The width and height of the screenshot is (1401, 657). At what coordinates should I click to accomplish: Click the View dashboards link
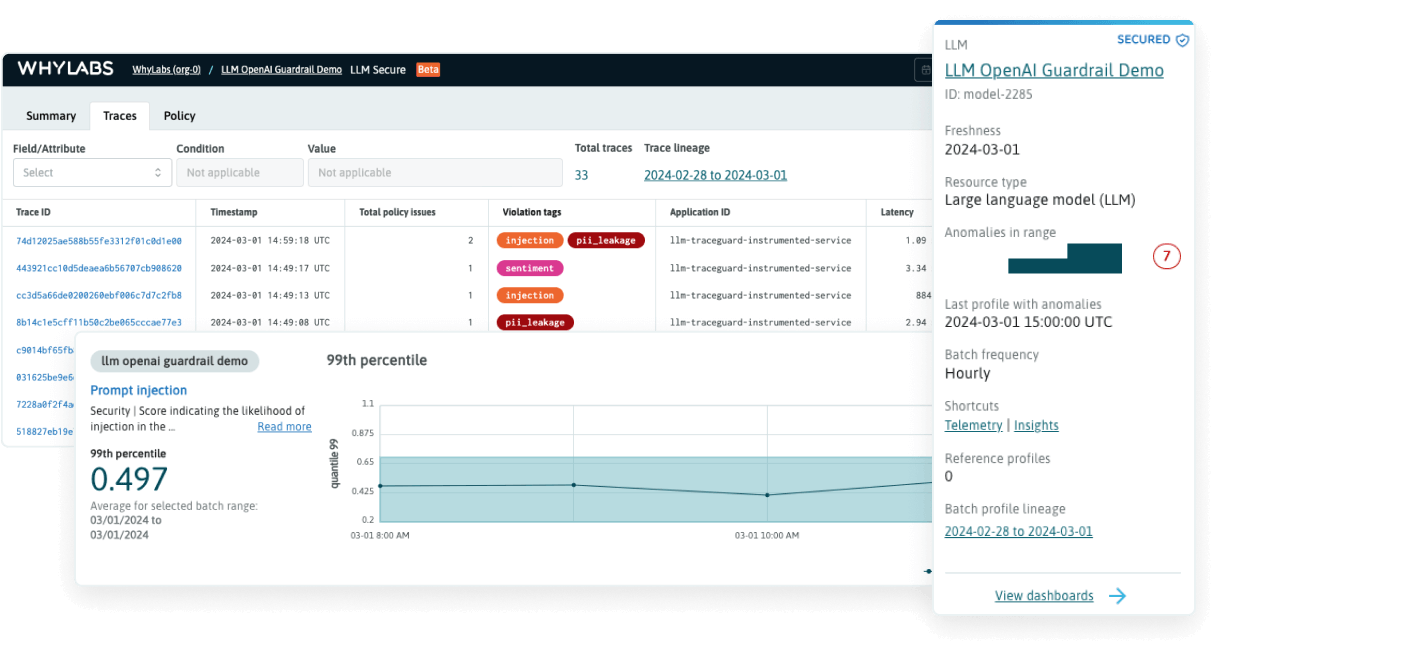click(x=1044, y=595)
